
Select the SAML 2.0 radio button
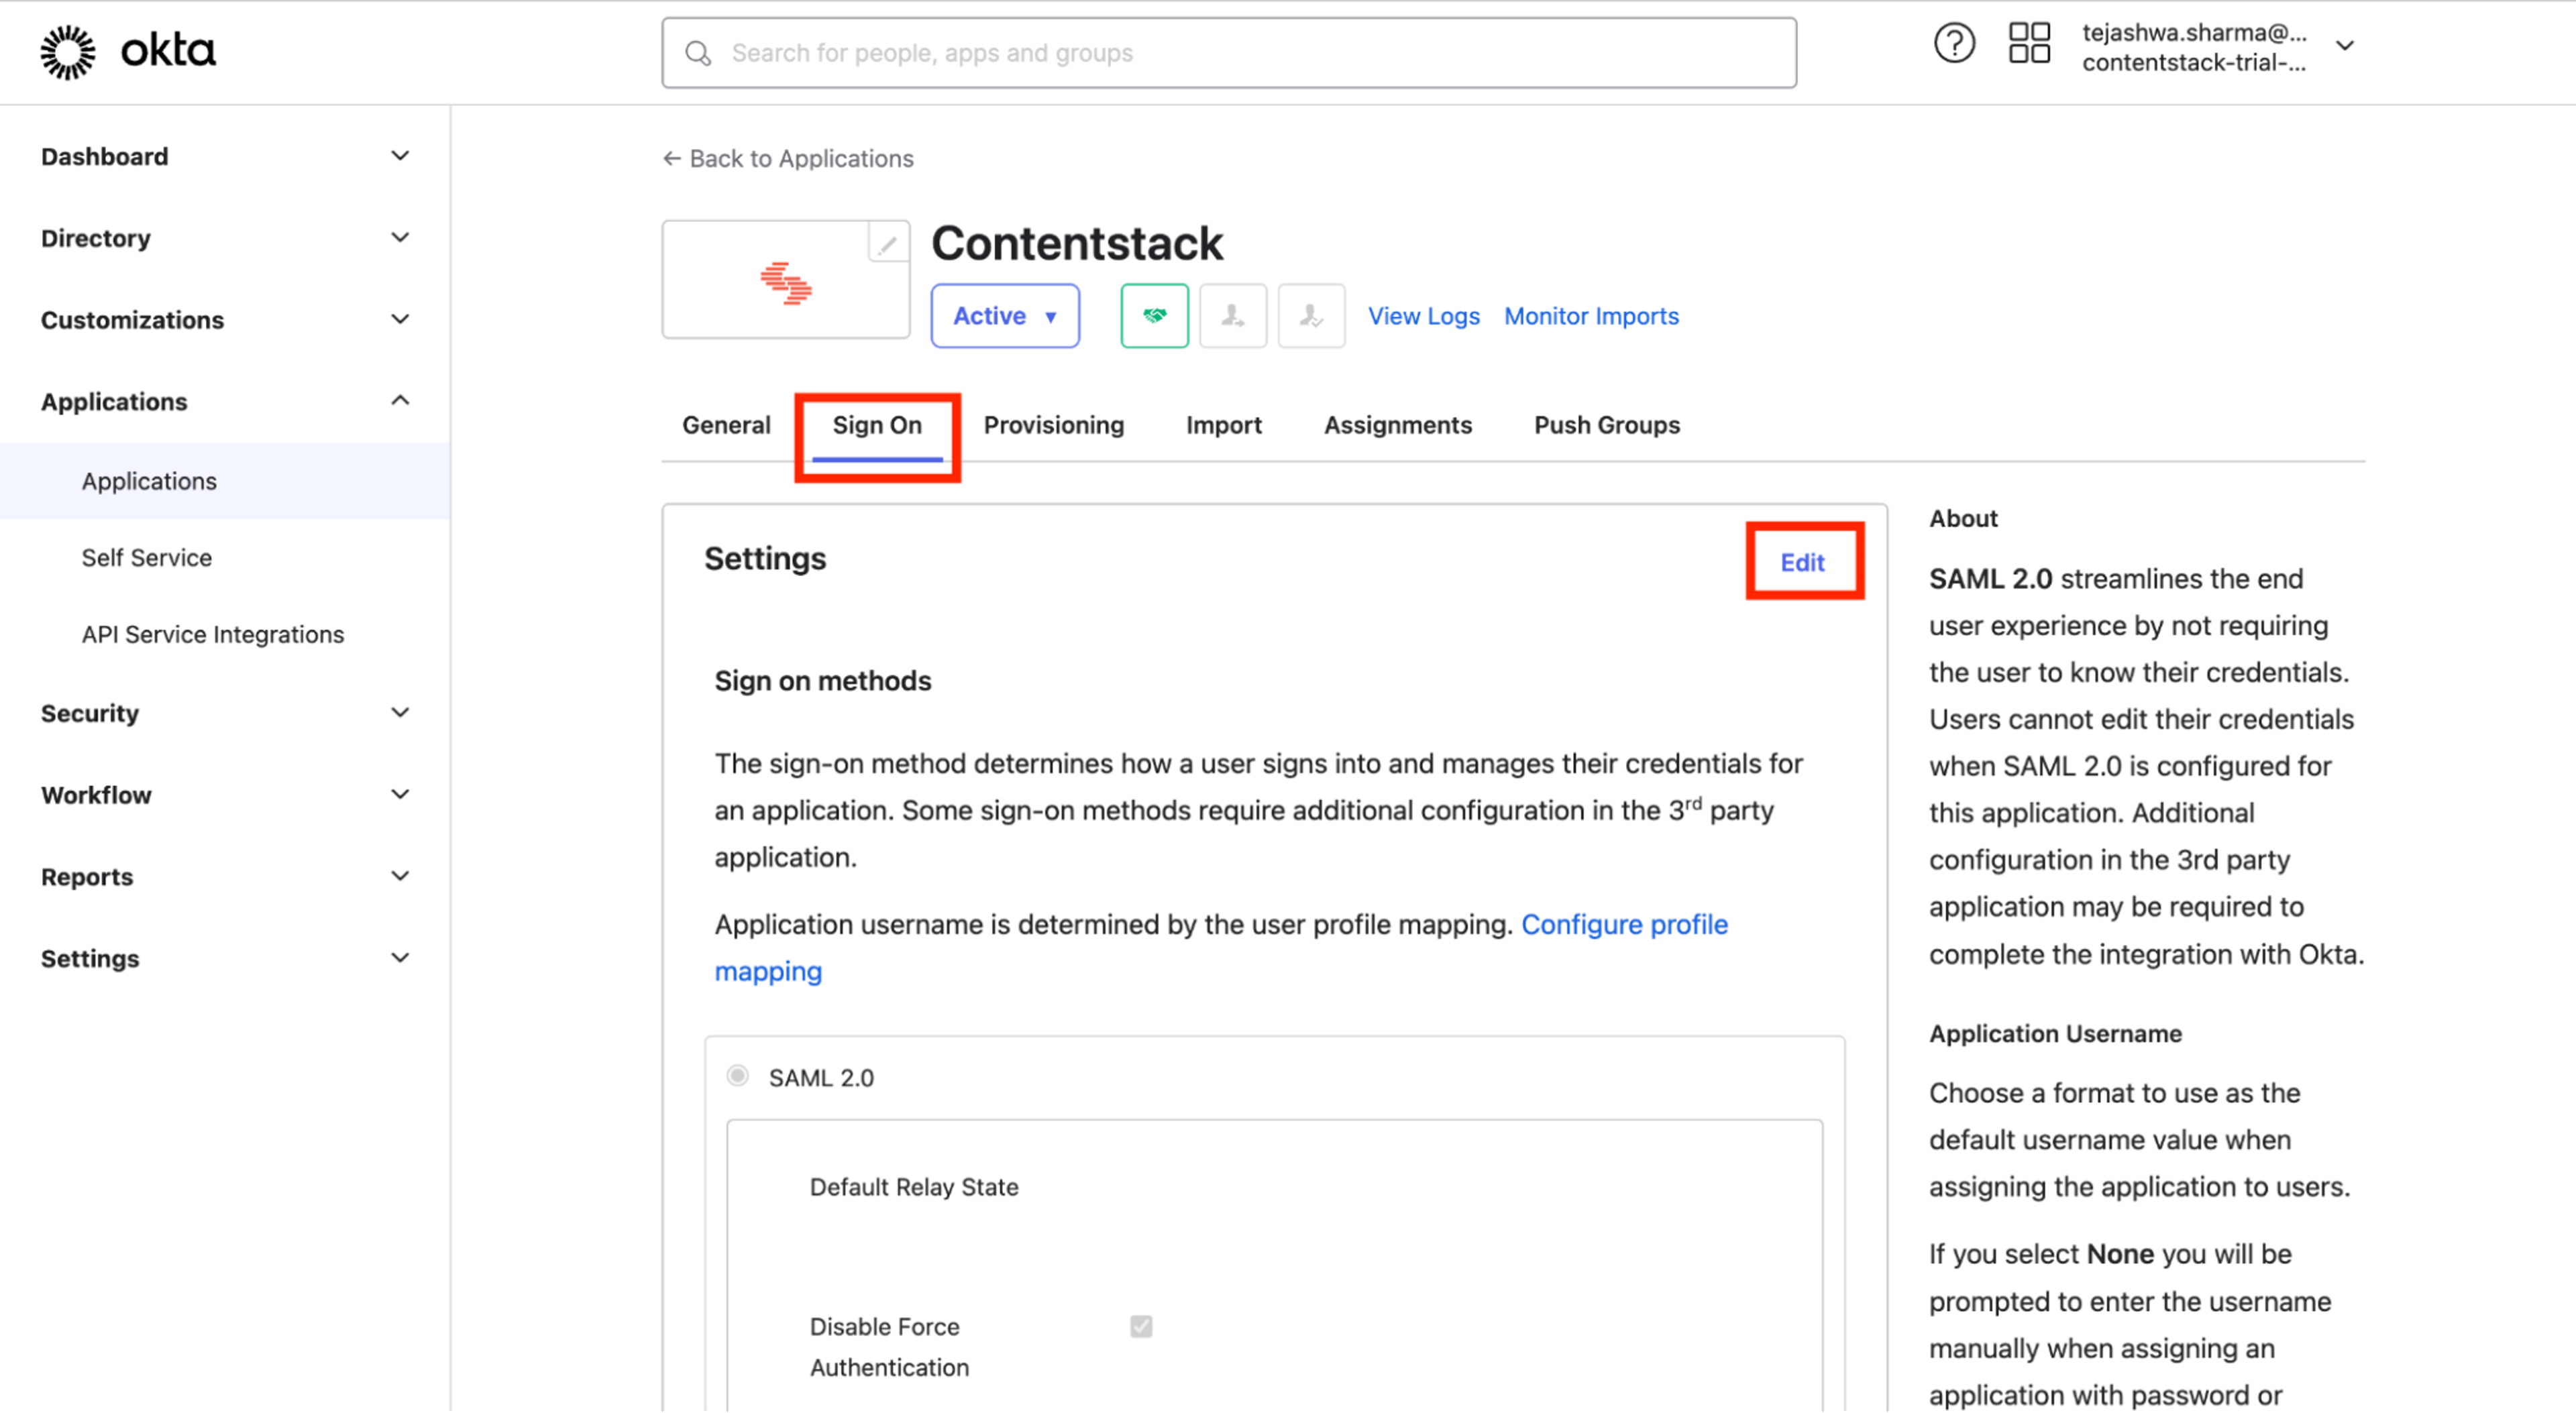click(x=738, y=1076)
